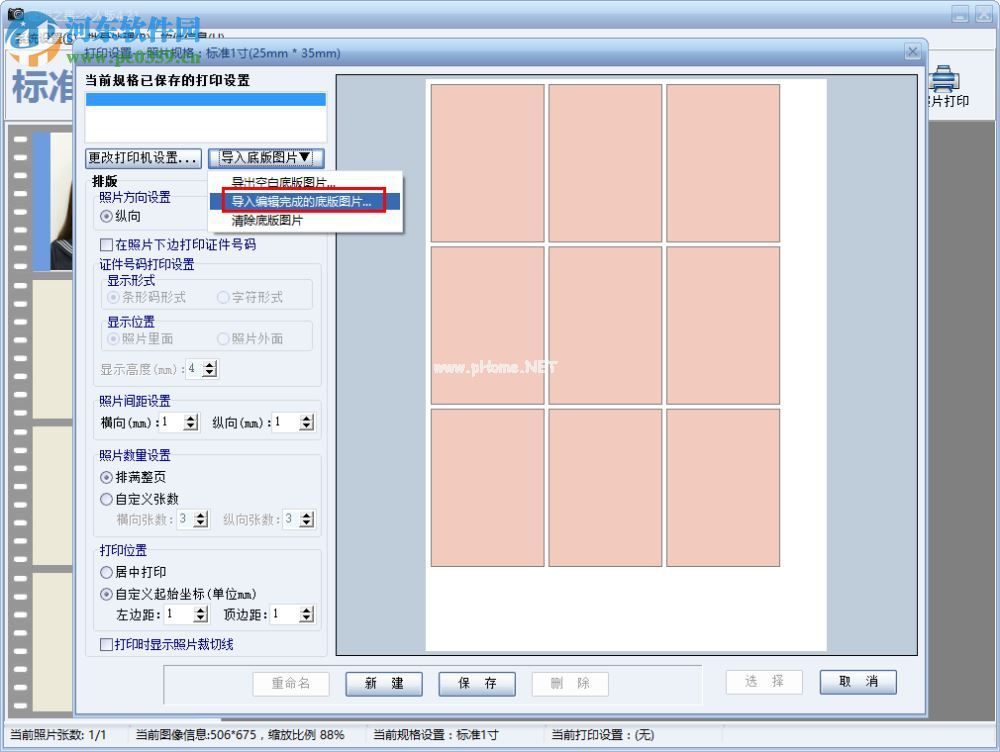The image size is (1000, 752).
Task: Adjust the 横向(mm) photo spacing spinner
Action: (x=191, y=423)
